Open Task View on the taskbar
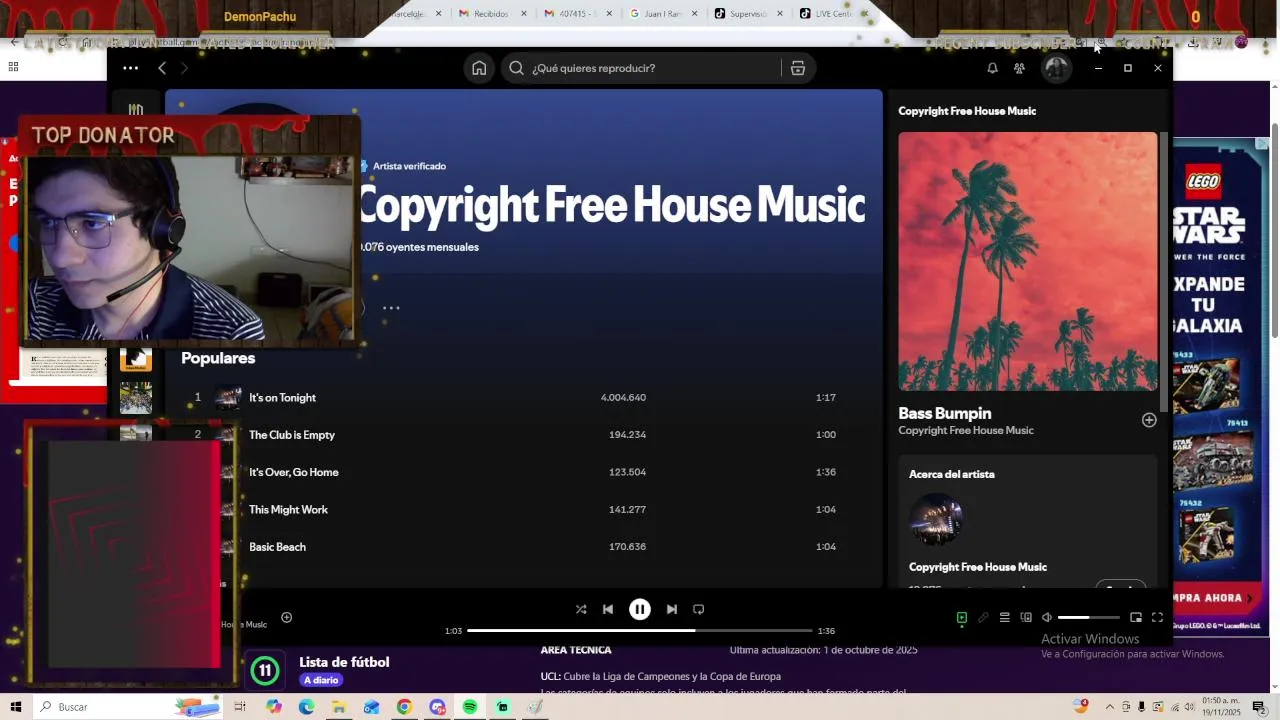 coord(240,707)
